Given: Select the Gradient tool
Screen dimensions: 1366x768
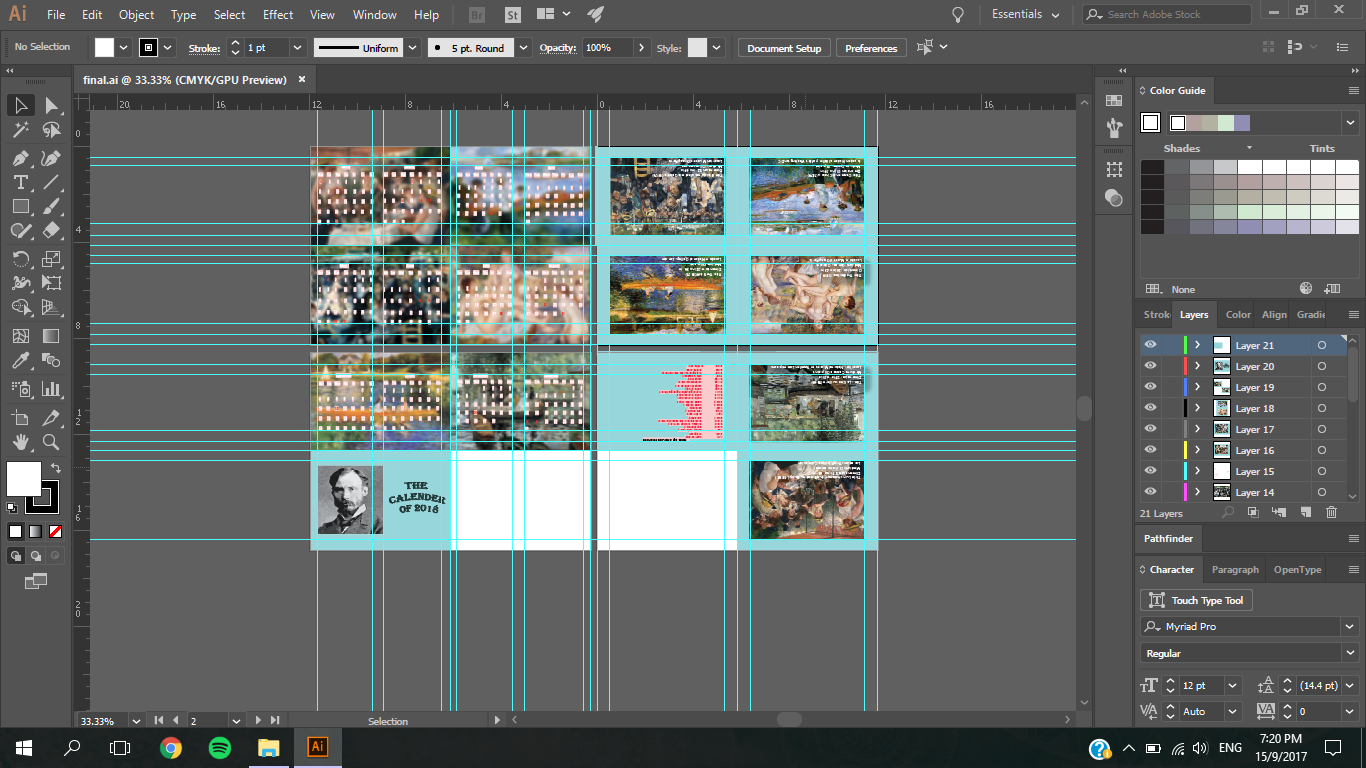Looking at the screenshot, I should 51,336.
